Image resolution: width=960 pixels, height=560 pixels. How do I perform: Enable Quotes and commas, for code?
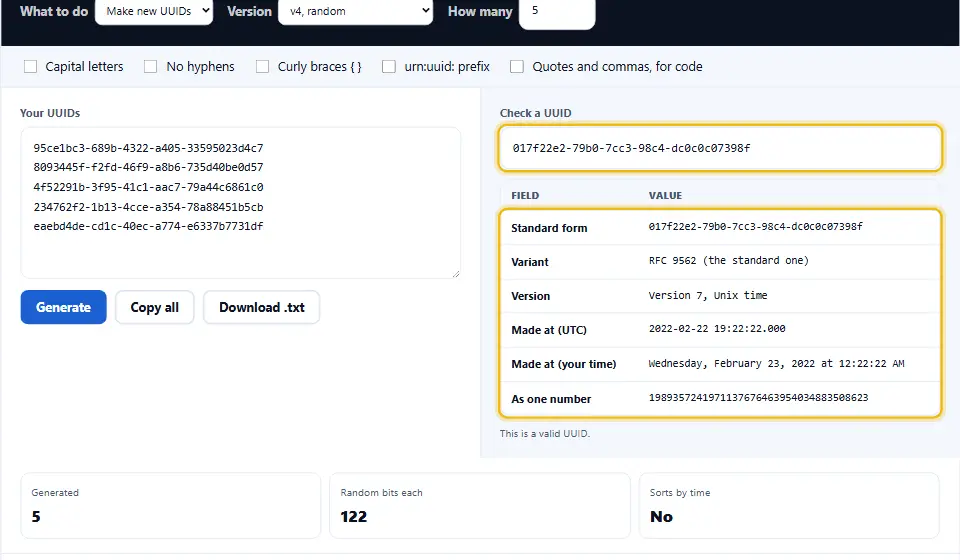pos(517,67)
